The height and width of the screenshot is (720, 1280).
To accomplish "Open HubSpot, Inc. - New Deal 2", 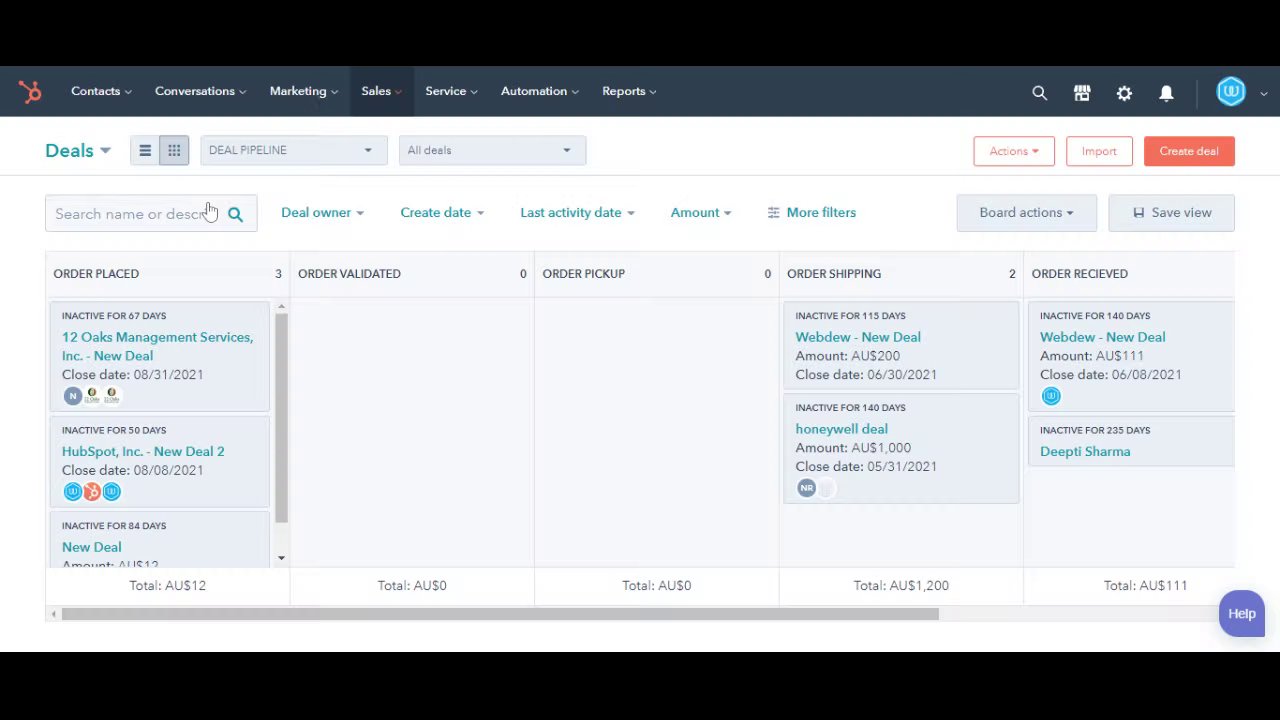I will pyautogui.click(x=143, y=451).
